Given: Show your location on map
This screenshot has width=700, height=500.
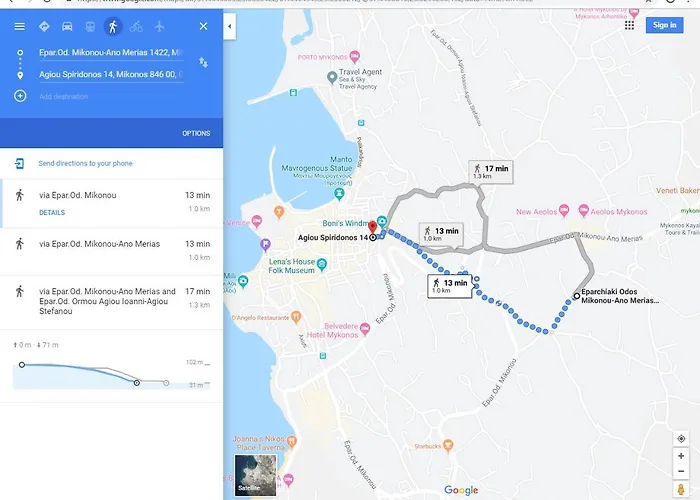Looking at the screenshot, I should 681,438.
